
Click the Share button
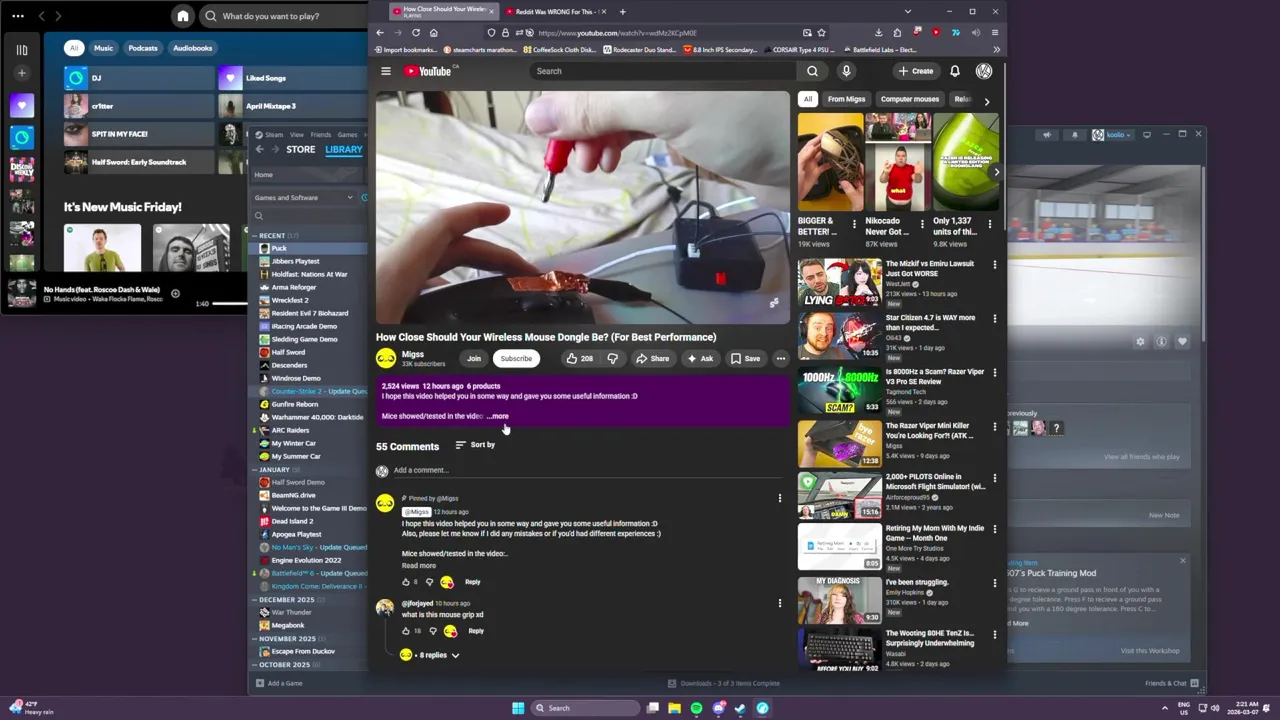(653, 358)
